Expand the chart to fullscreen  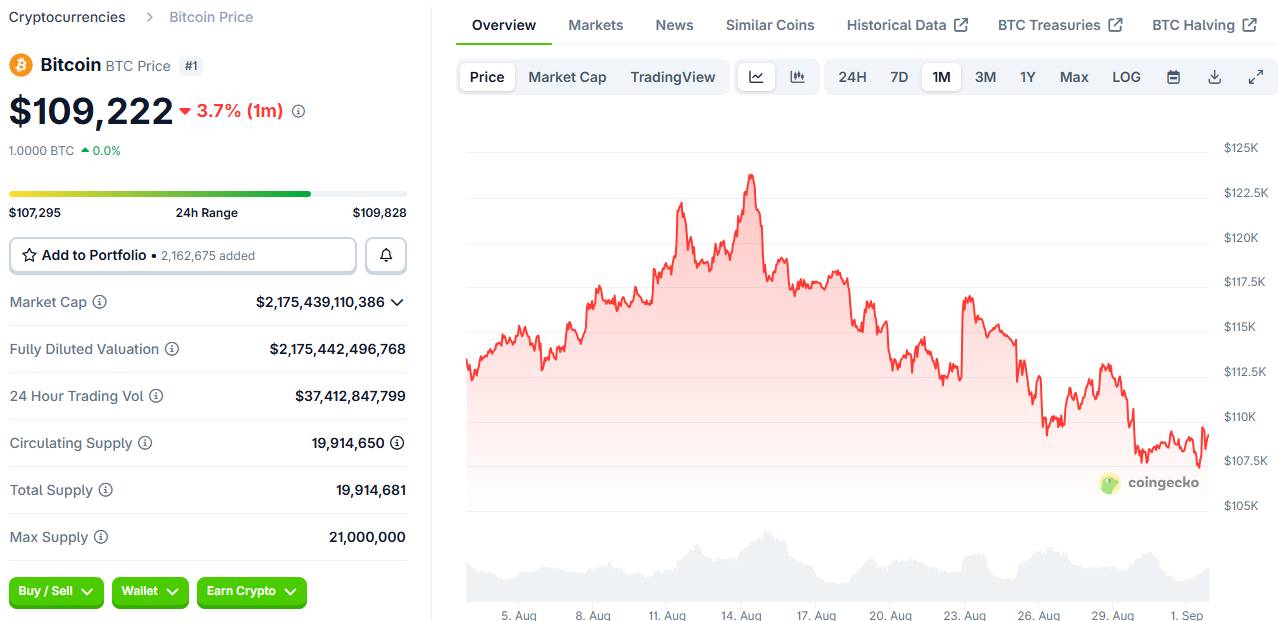[x=1256, y=77]
